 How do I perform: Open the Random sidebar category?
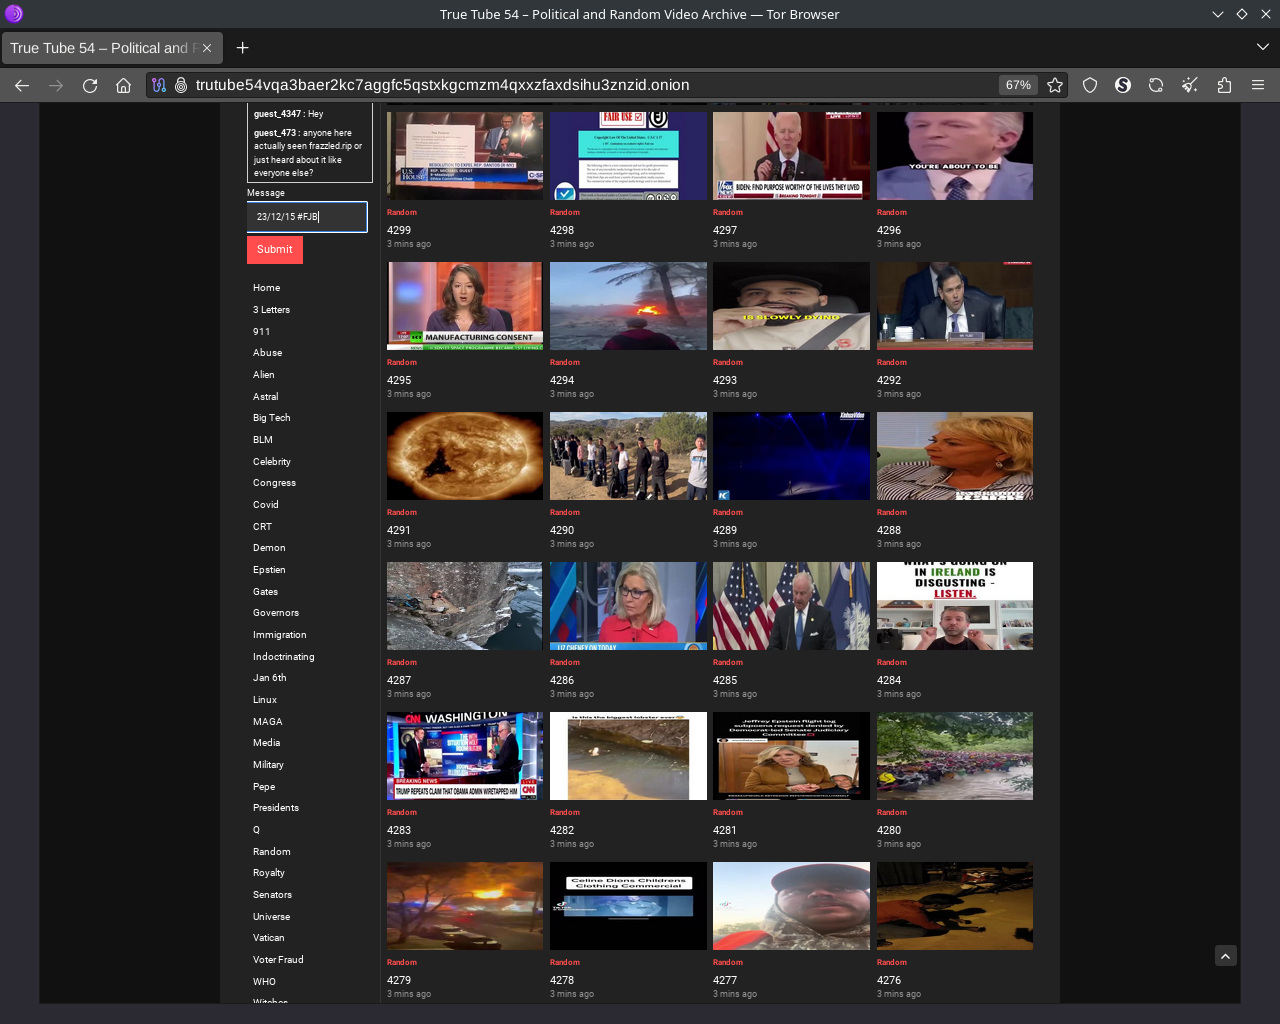point(272,852)
